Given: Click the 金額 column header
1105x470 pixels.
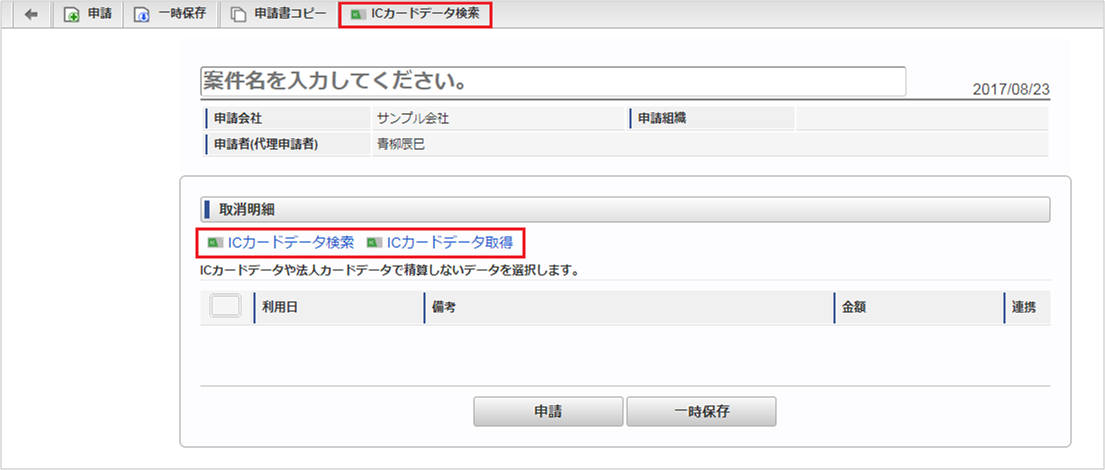Looking at the screenshot, I should point(919,308).
